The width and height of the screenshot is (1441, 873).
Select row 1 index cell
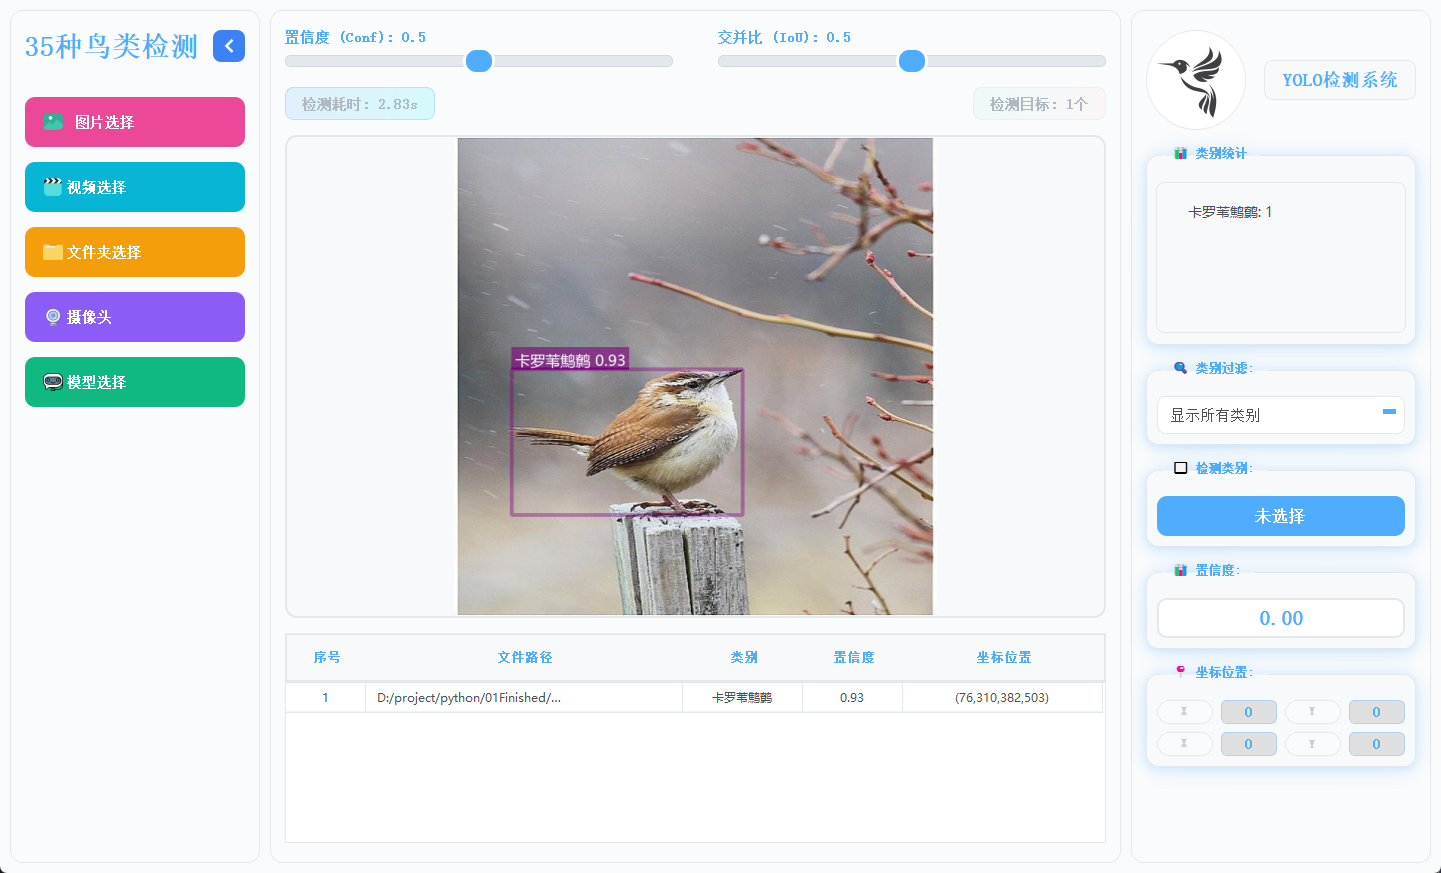coord(326,698)
